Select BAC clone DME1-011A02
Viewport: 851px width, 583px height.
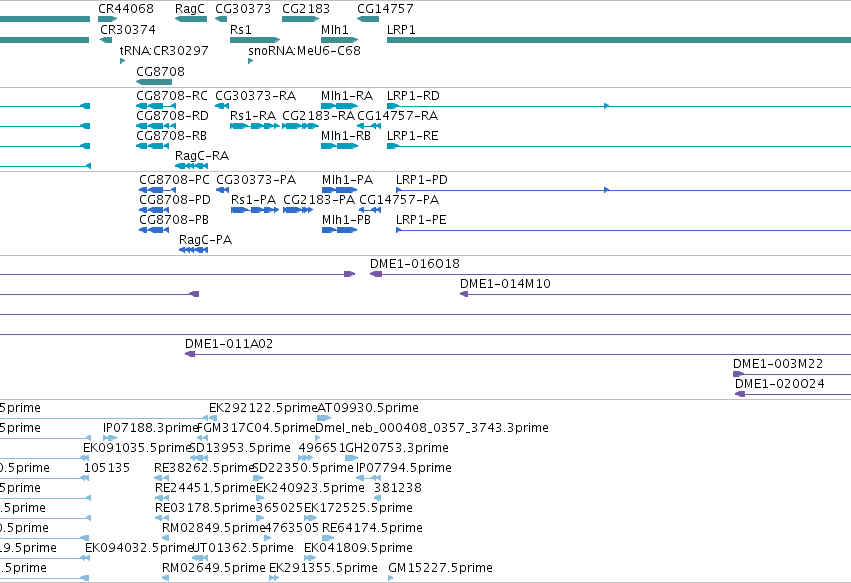pos(229,344)
